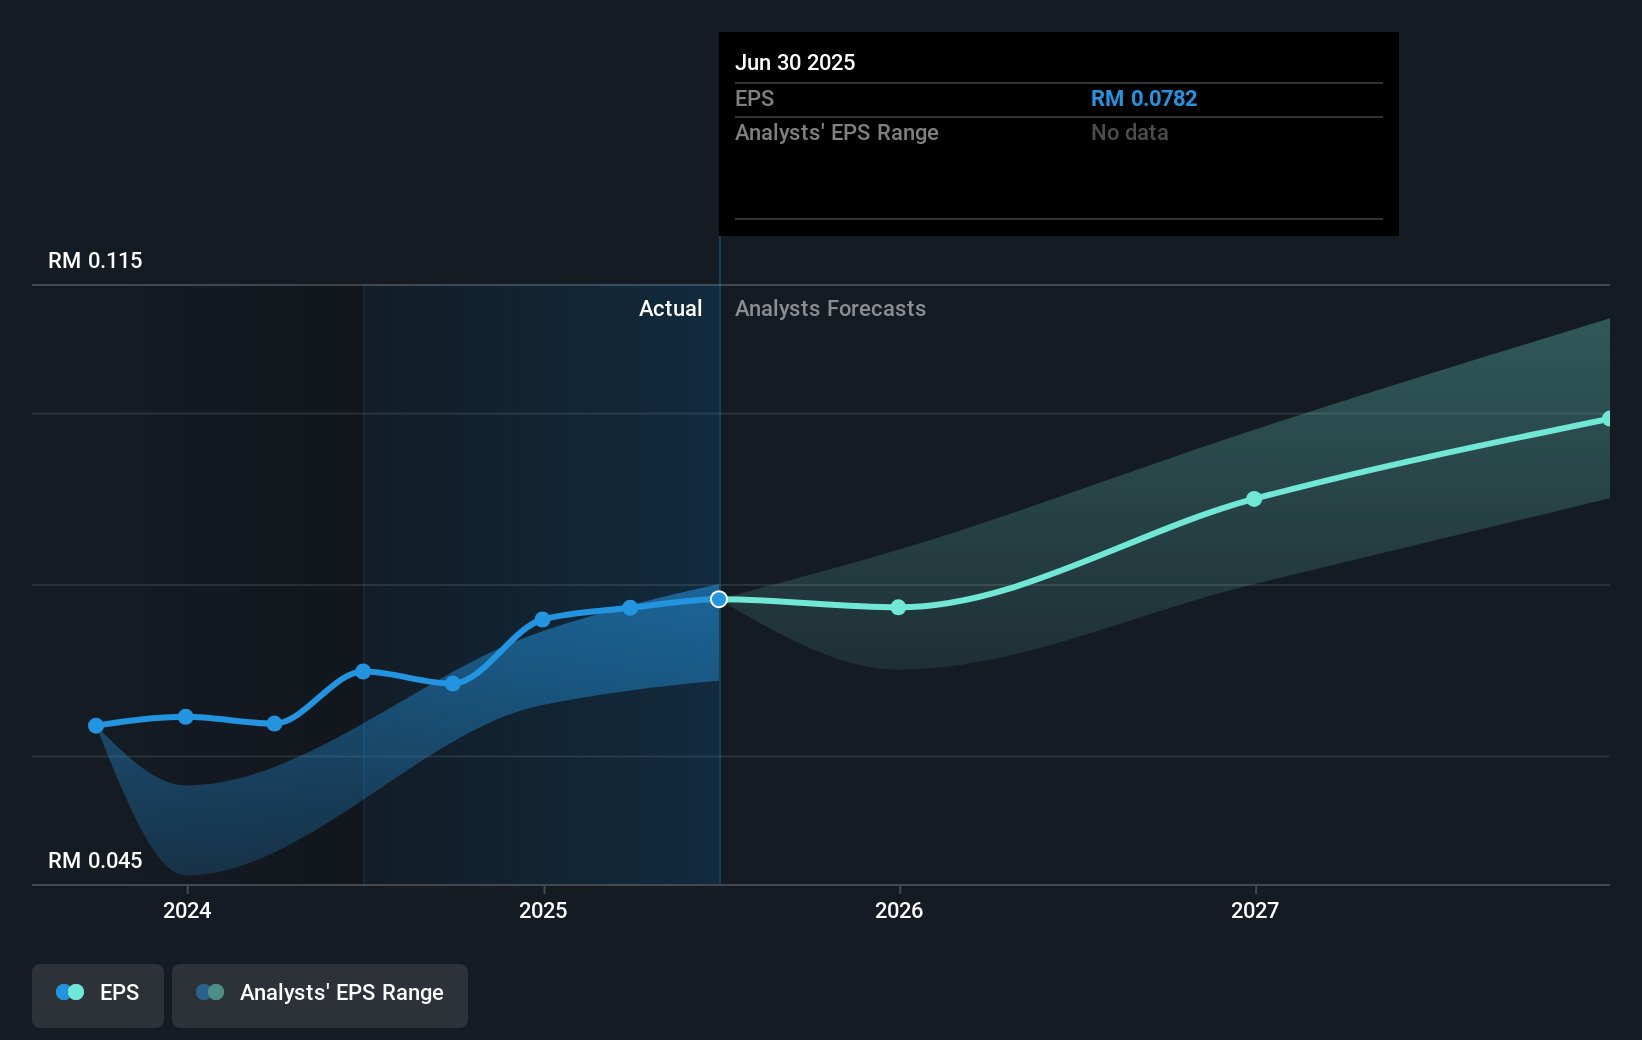Click the EPS legend color dots icon
This screenshot has height=1040, width=1642.
70,992
